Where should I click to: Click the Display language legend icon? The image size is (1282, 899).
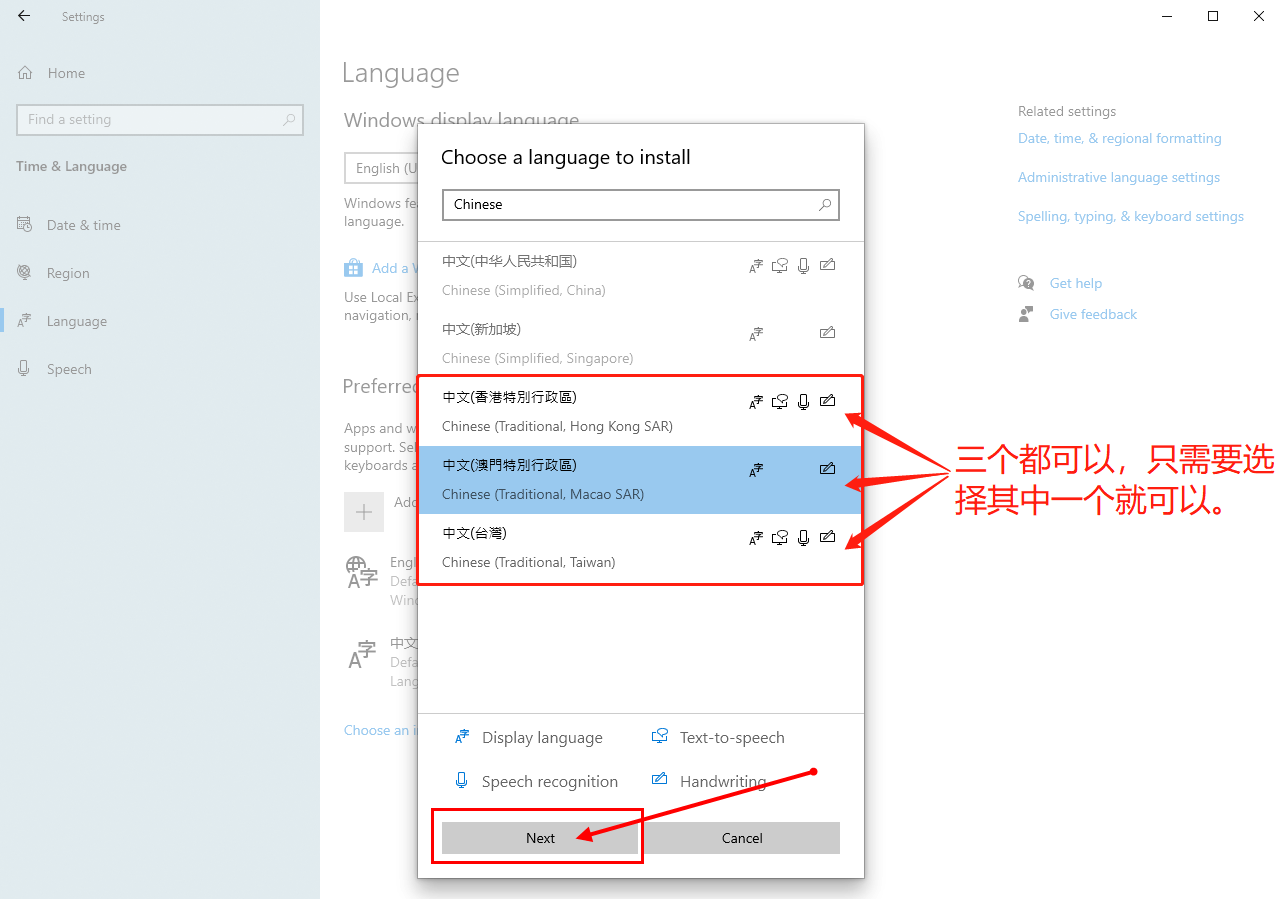[x=462, y=737]
